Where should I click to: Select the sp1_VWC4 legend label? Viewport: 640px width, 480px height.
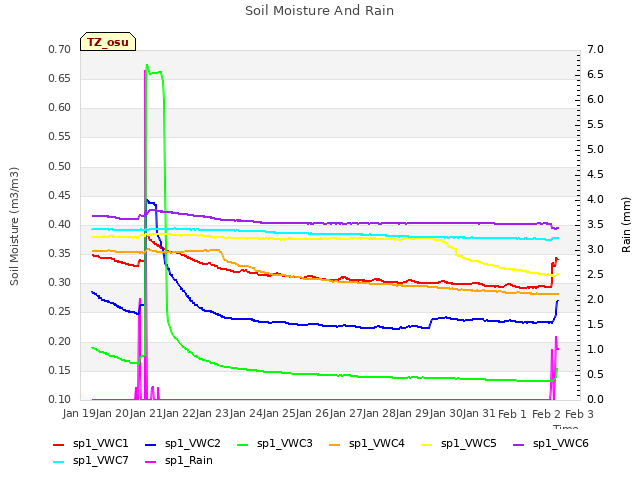pos(376,444)
